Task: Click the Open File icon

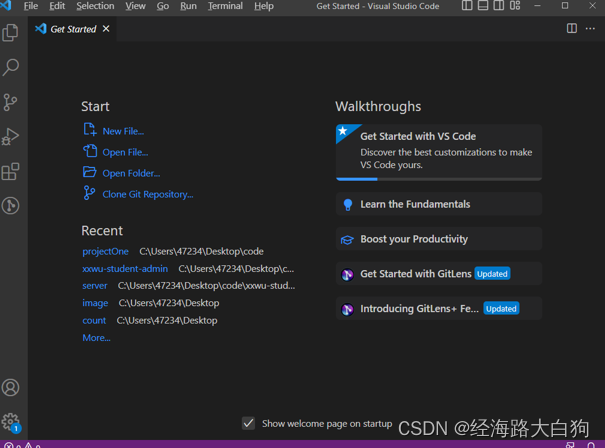Action: tap(90, 151)
